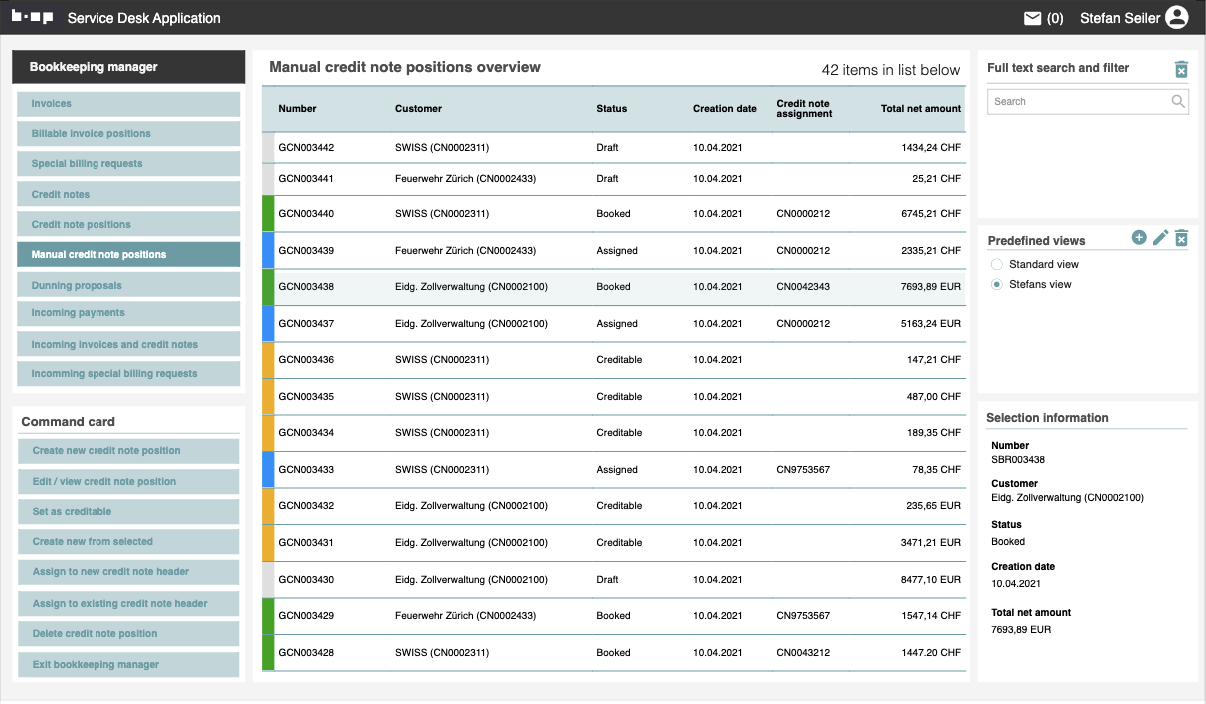Click Set as creditable command

129,512
